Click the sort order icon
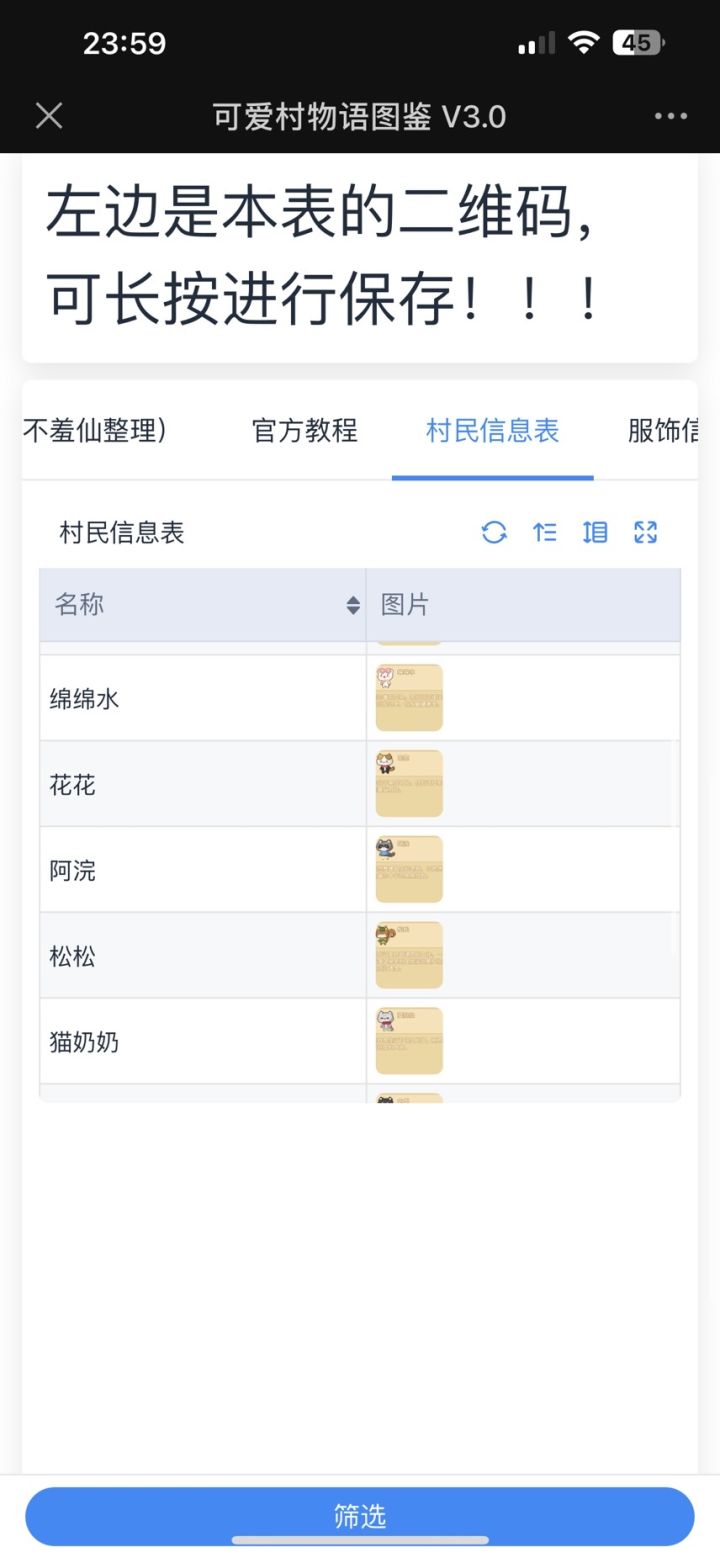 (x=545, y=532)
